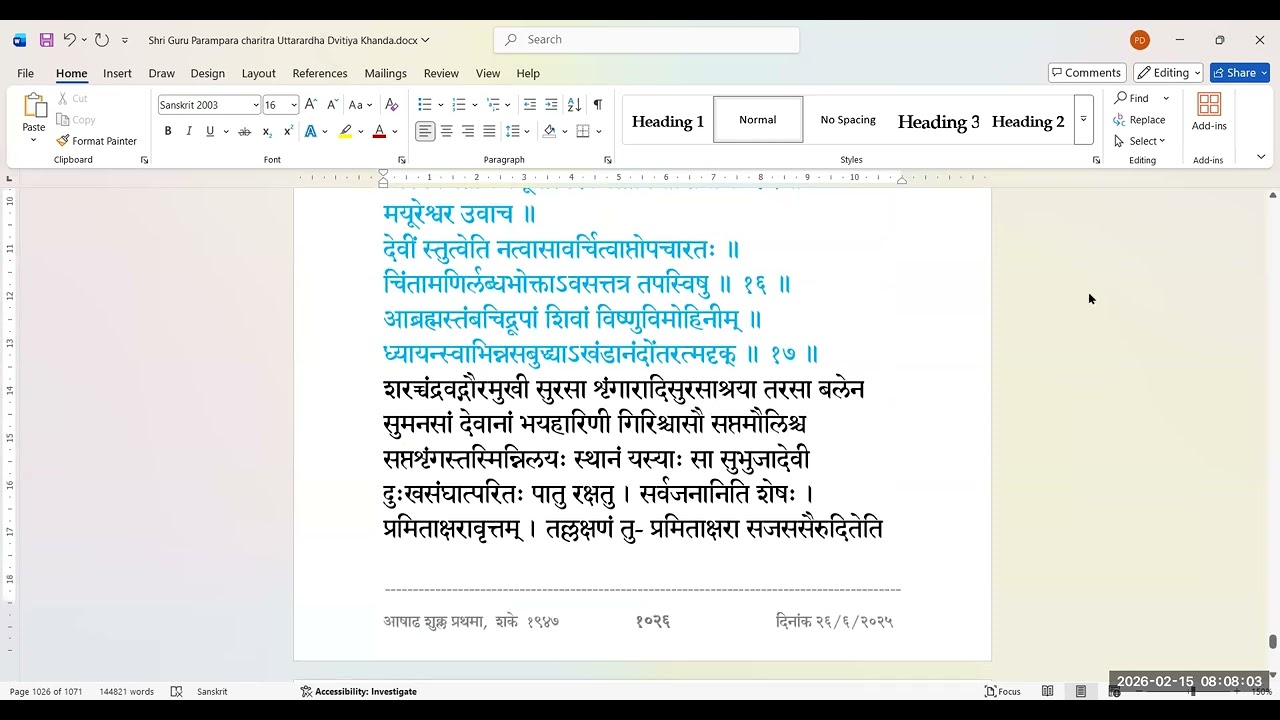Screen dimensions: 1280x720
Task: Click Replace in Editing group
Action: [x=1139, y=120]
